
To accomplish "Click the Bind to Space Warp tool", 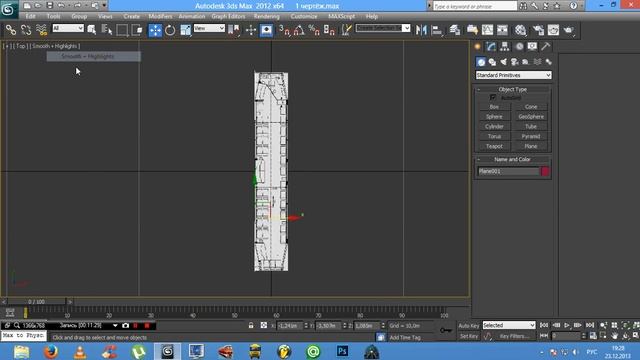I will coord(41,30).
